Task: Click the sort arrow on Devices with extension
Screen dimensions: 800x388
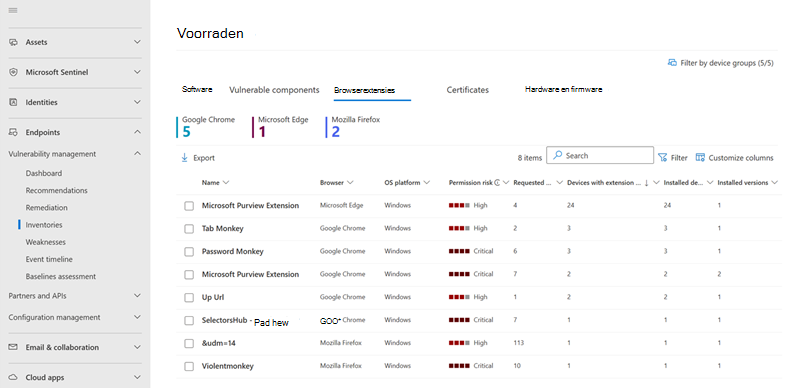Action: click(x=646, y=183)
